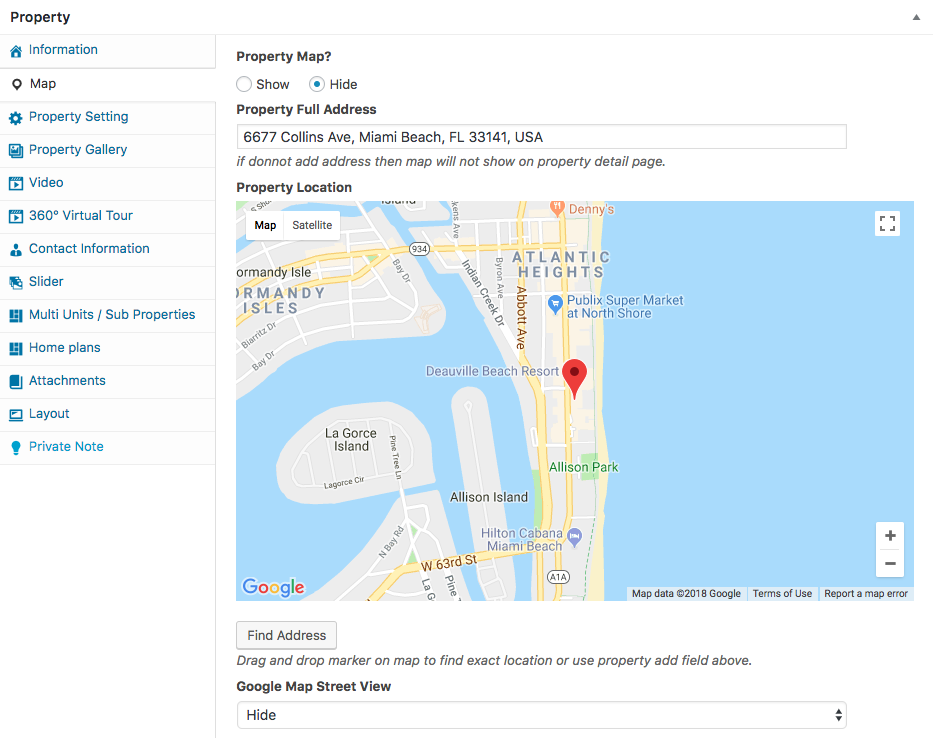Open the Attachments tab
Screen dimensions: 933x738
click(x=108, y=381)
